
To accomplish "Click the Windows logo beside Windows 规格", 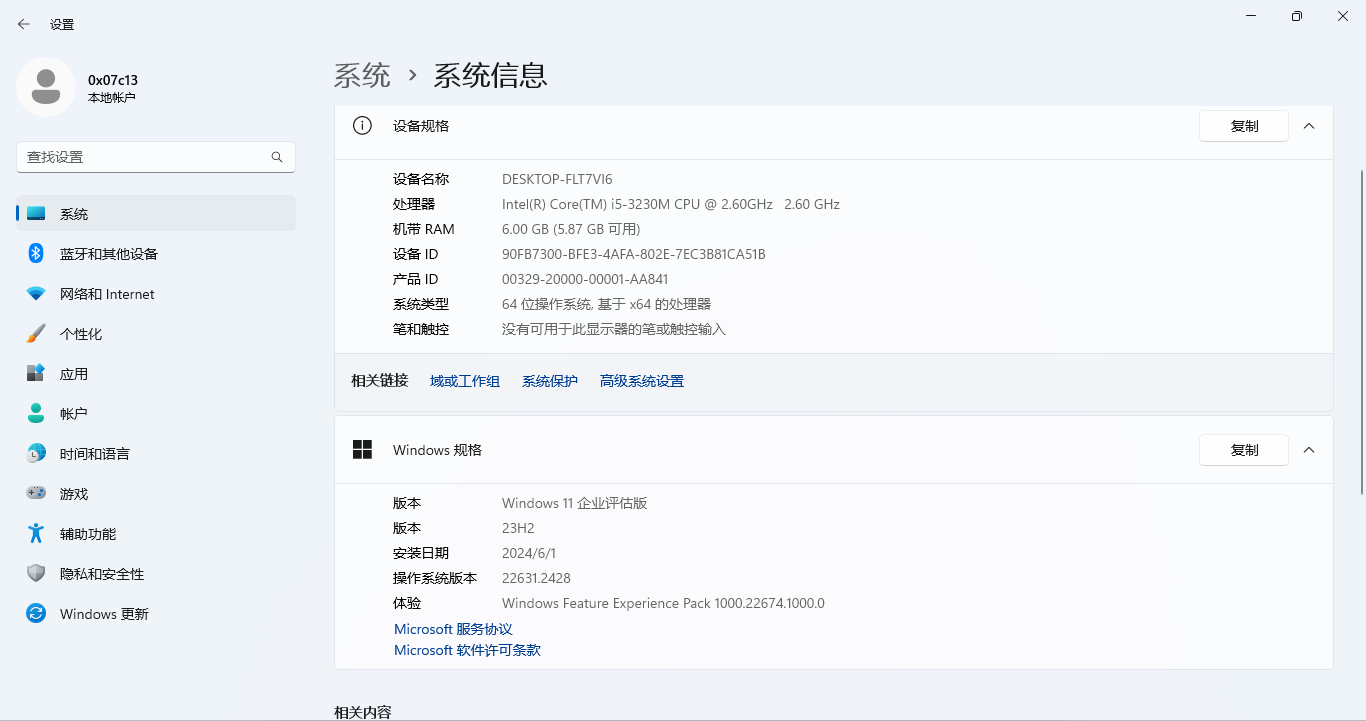I will click(x=362, y=450).
